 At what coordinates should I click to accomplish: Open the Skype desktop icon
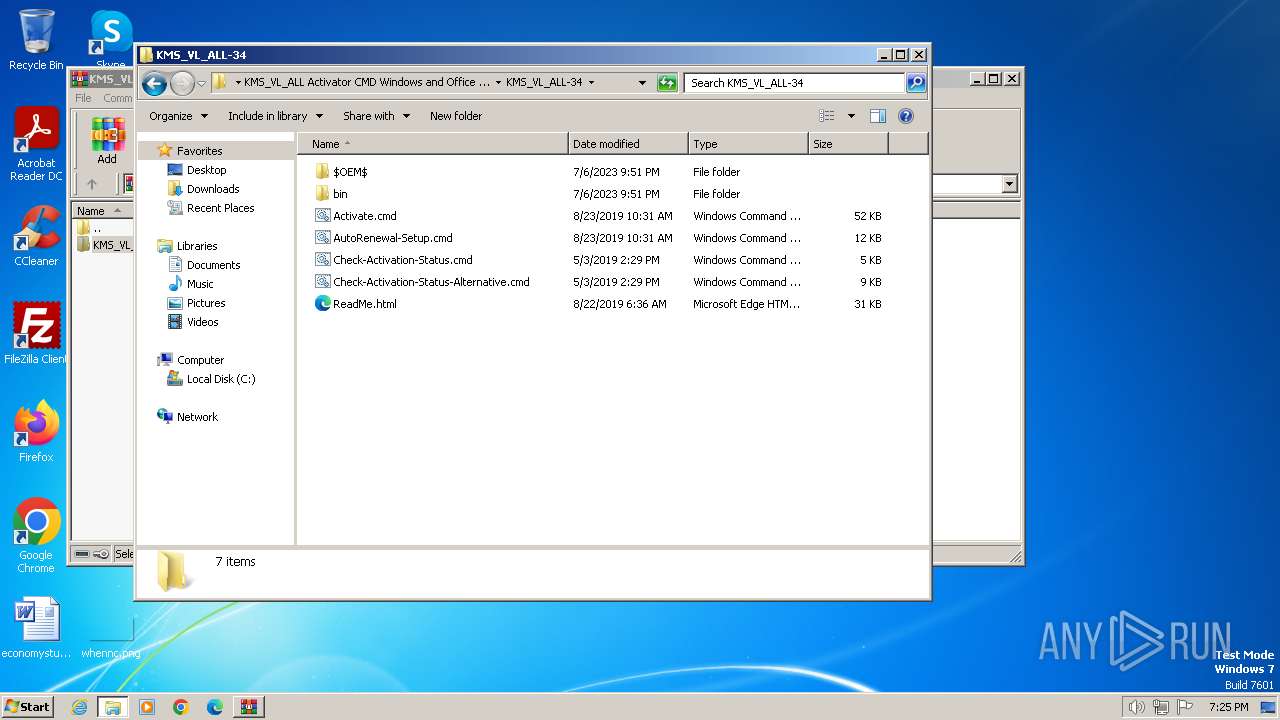click(x=110, y=40)
